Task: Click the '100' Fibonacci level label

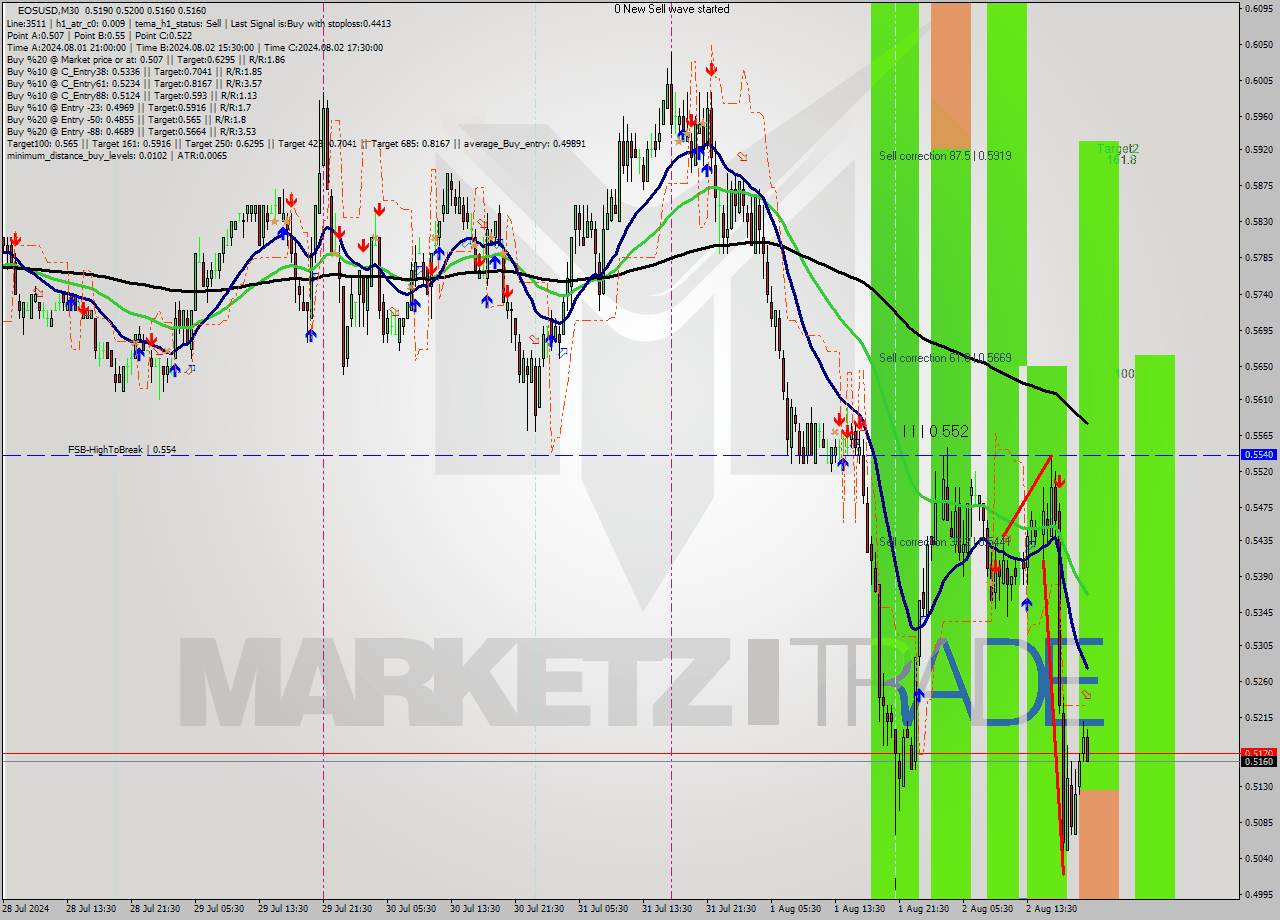Action: coord(1125,373)
